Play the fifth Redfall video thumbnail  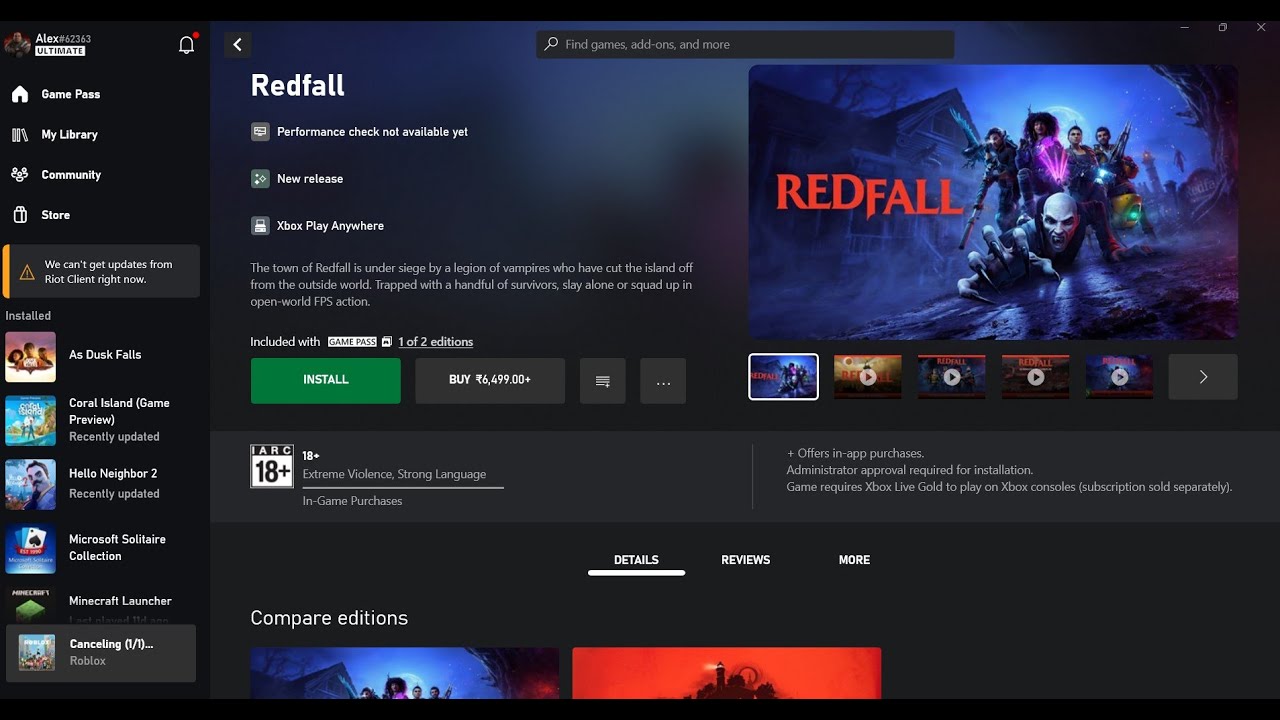(1120, 377)
